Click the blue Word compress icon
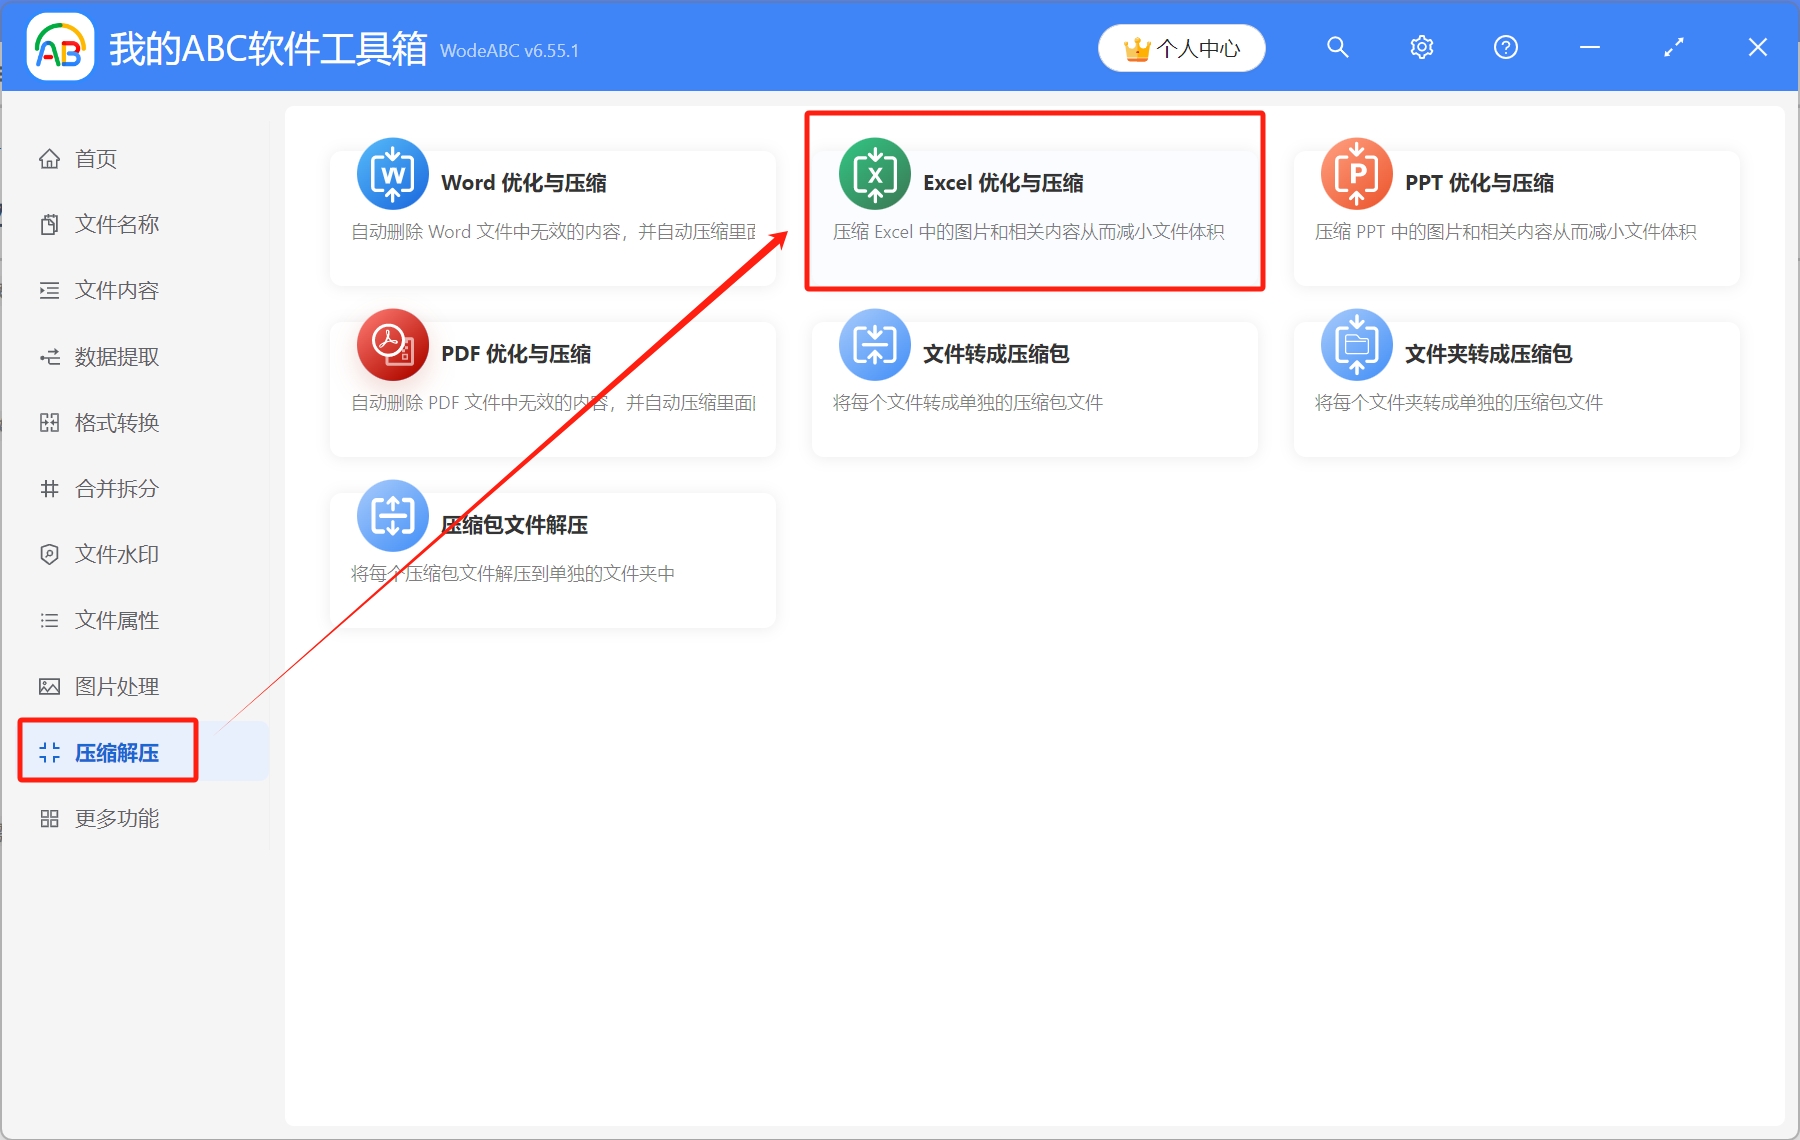The height and width of the screenshot is (1140, 1800). coord(393,174)
